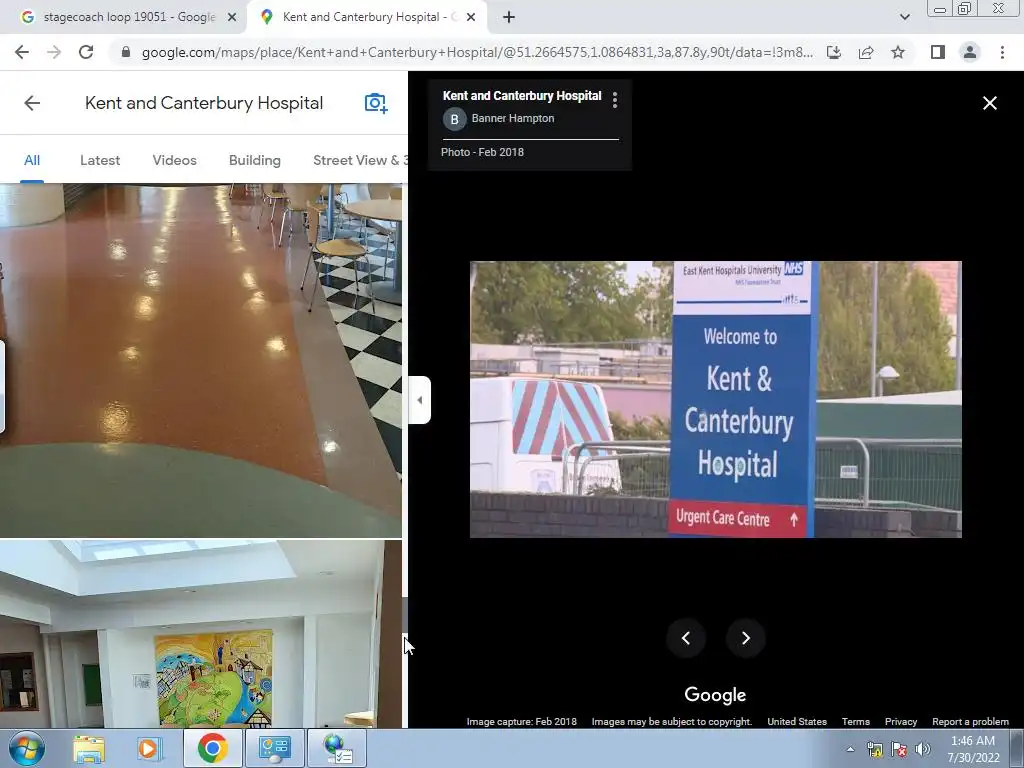Open the globe checklist taskbar app
Screen dimensions: 1024x768
pos(337,748)
